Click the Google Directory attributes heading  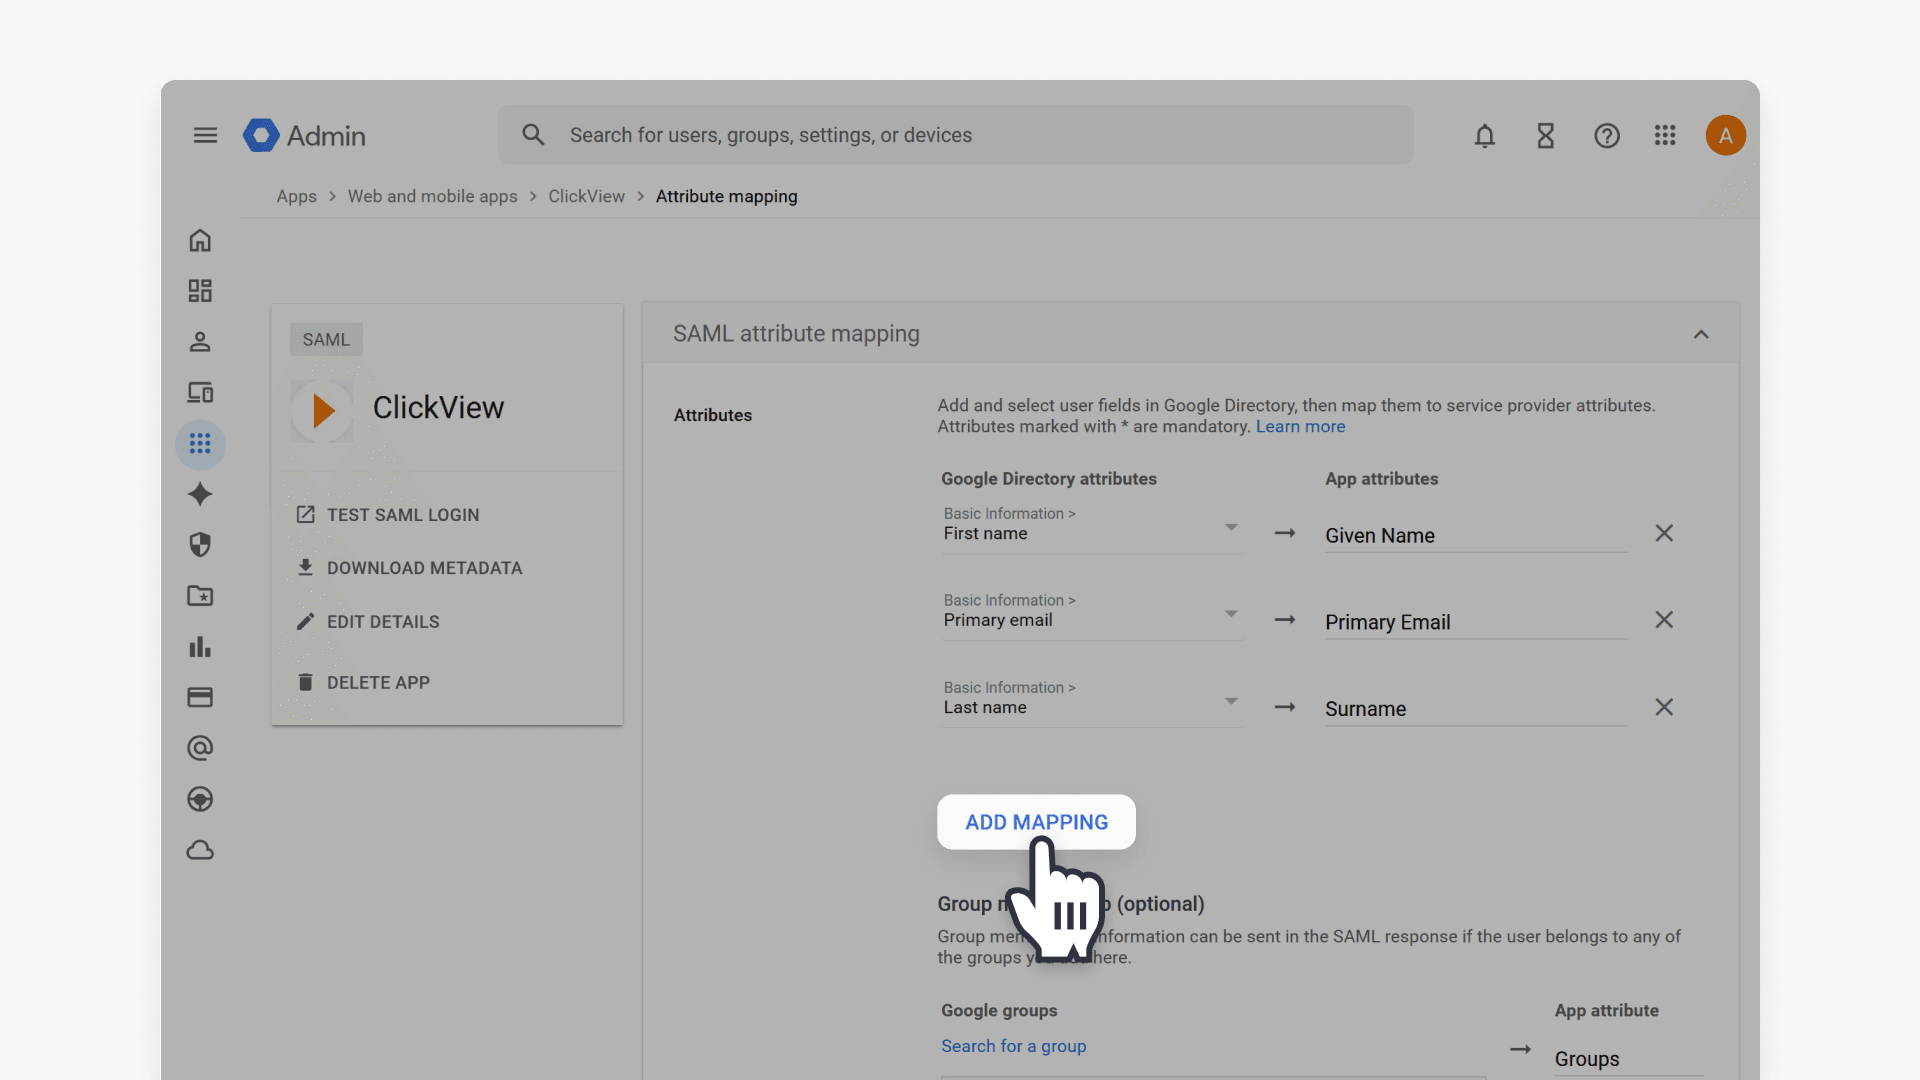click(x=1049, y=479)
